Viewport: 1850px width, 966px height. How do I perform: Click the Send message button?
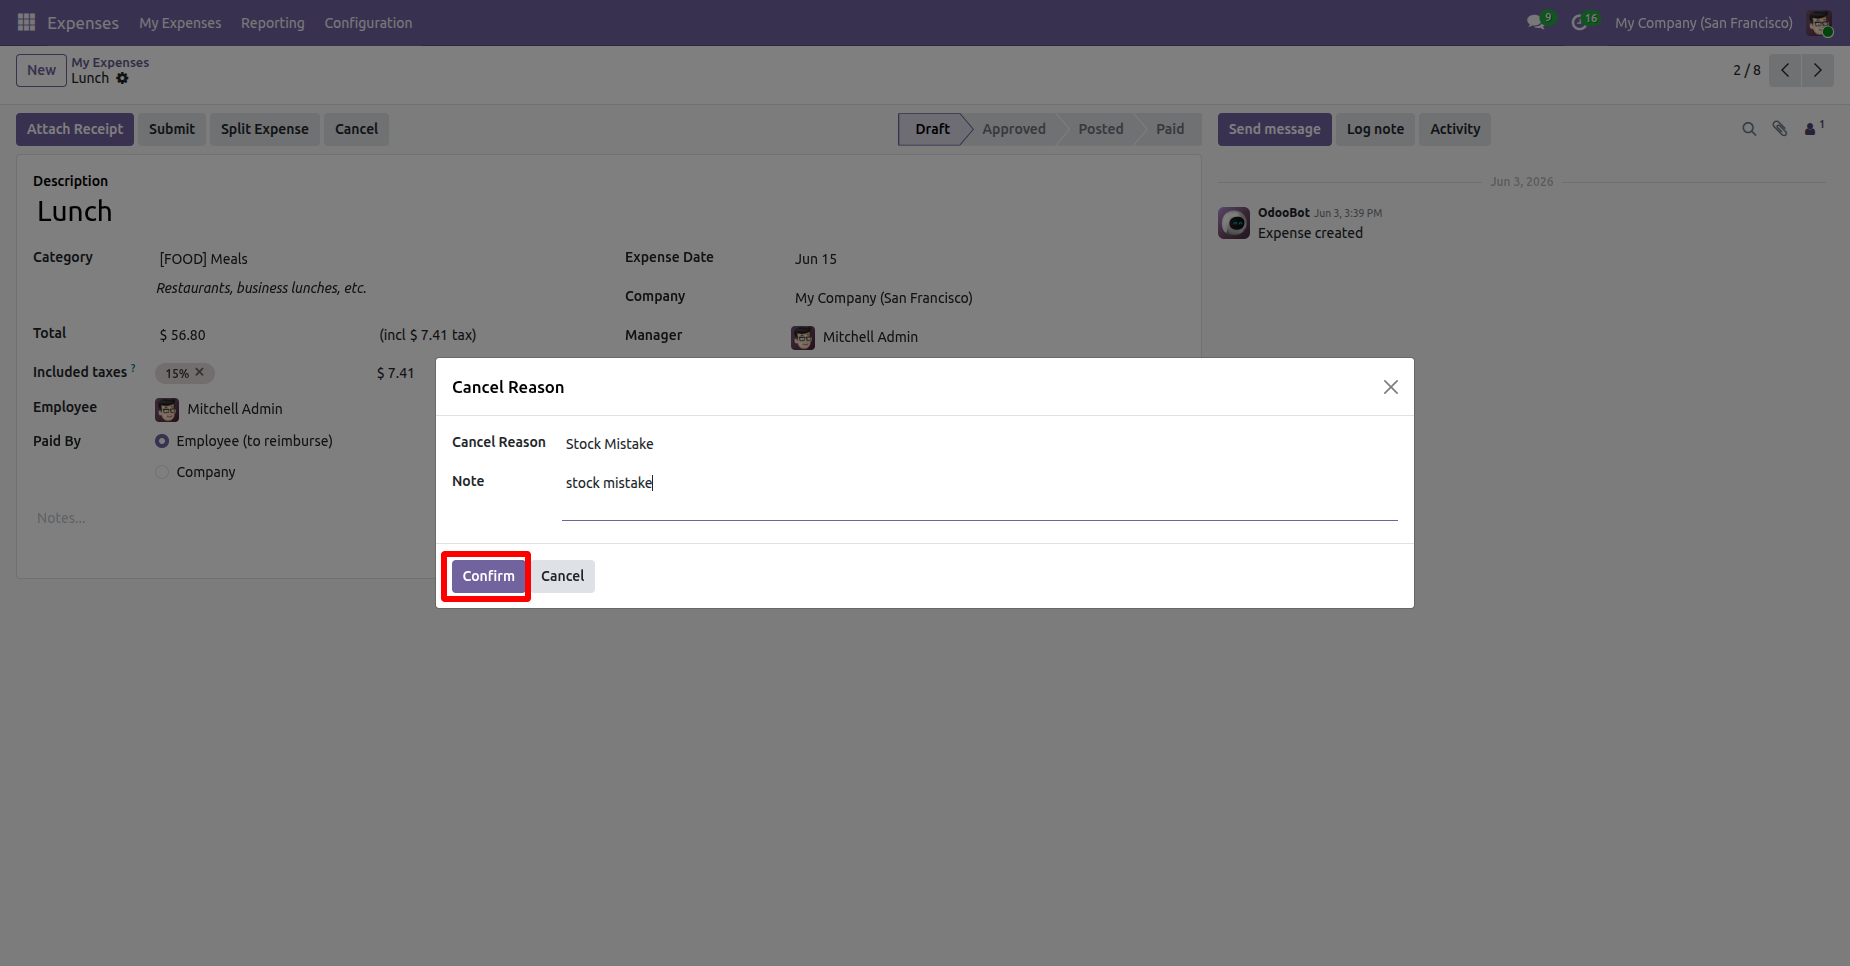[1274, 129]
